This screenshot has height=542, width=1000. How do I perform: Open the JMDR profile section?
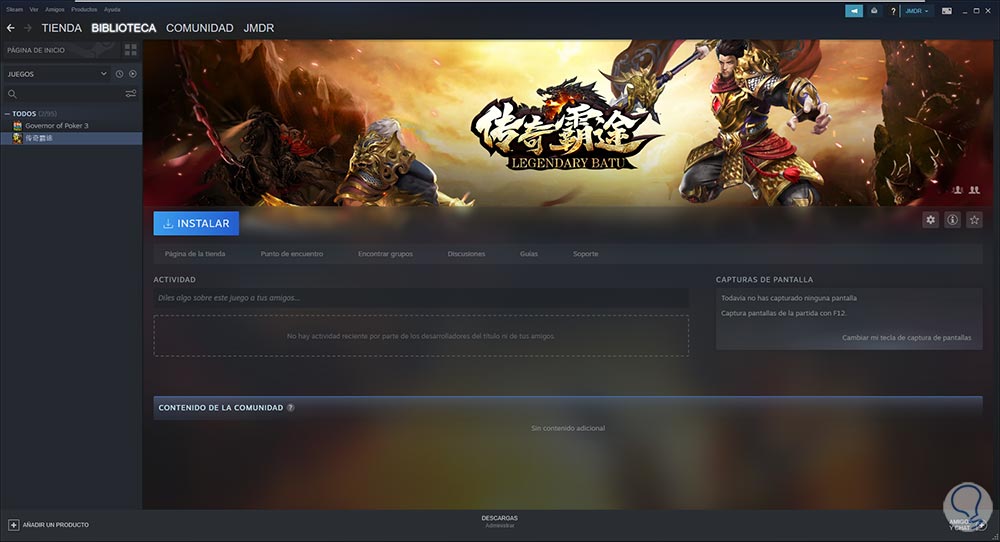pyautogui.click(x=259, y=28)
